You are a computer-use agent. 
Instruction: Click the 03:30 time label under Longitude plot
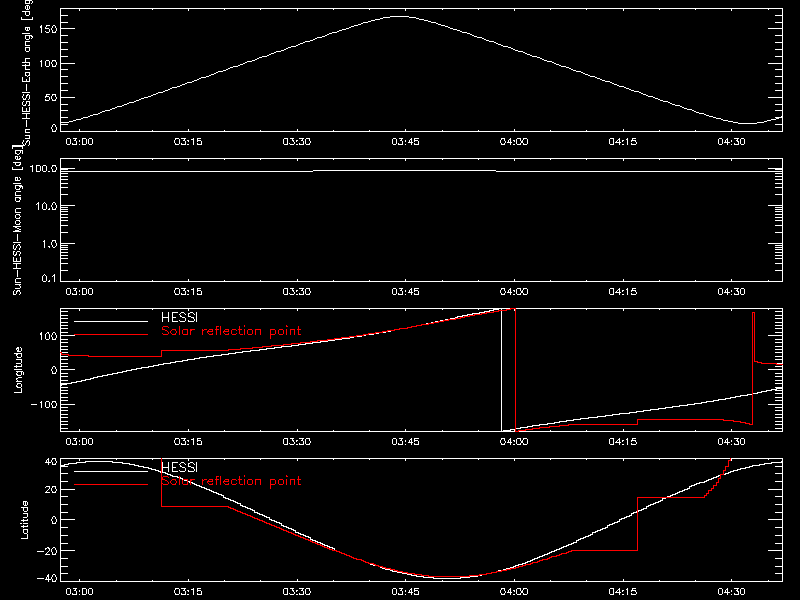(x=297, y=442)
